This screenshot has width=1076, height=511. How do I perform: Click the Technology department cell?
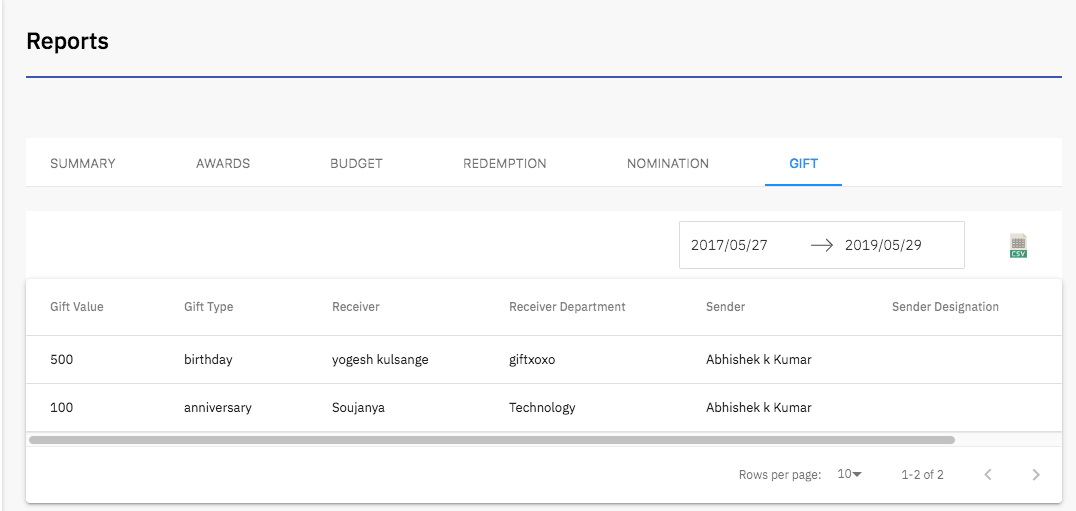(542, 407)
